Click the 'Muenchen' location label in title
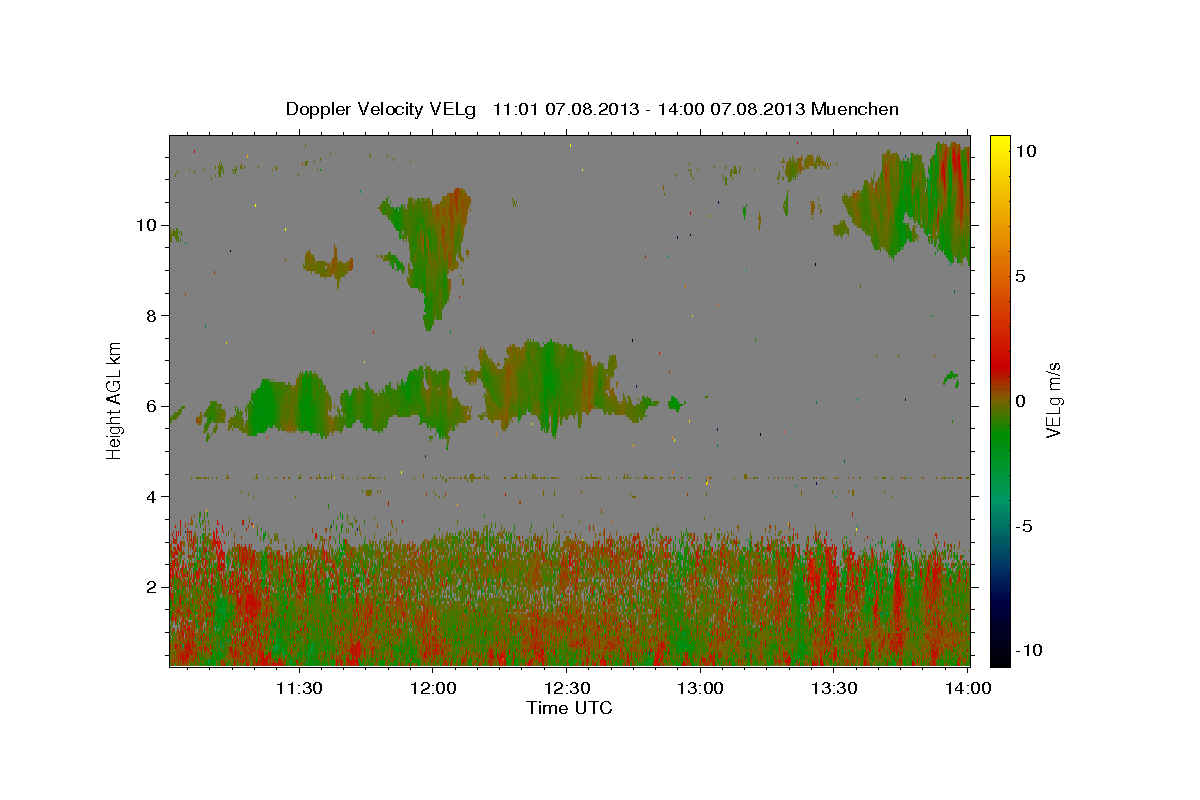1200x800 pixels. [x=855, y=109]
